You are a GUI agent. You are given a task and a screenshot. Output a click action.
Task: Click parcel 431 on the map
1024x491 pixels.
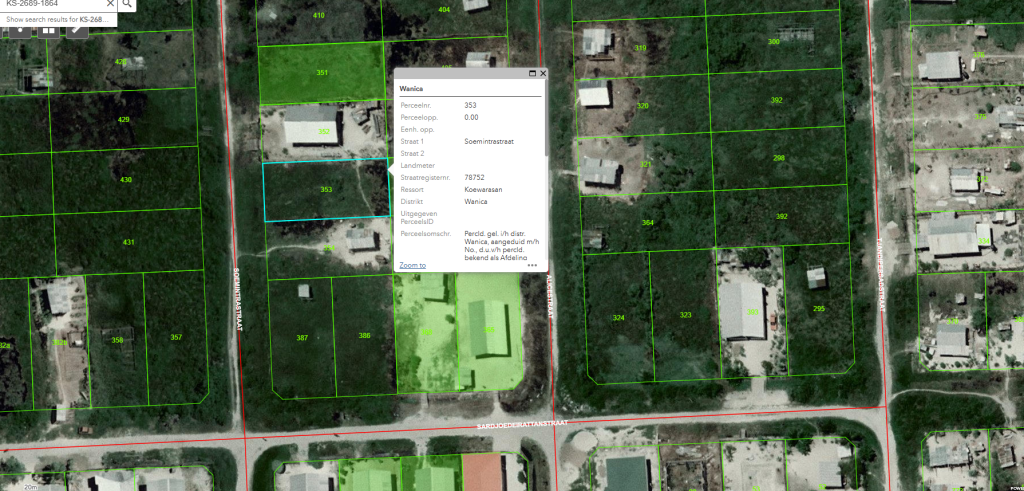click(x=128, y=242)
